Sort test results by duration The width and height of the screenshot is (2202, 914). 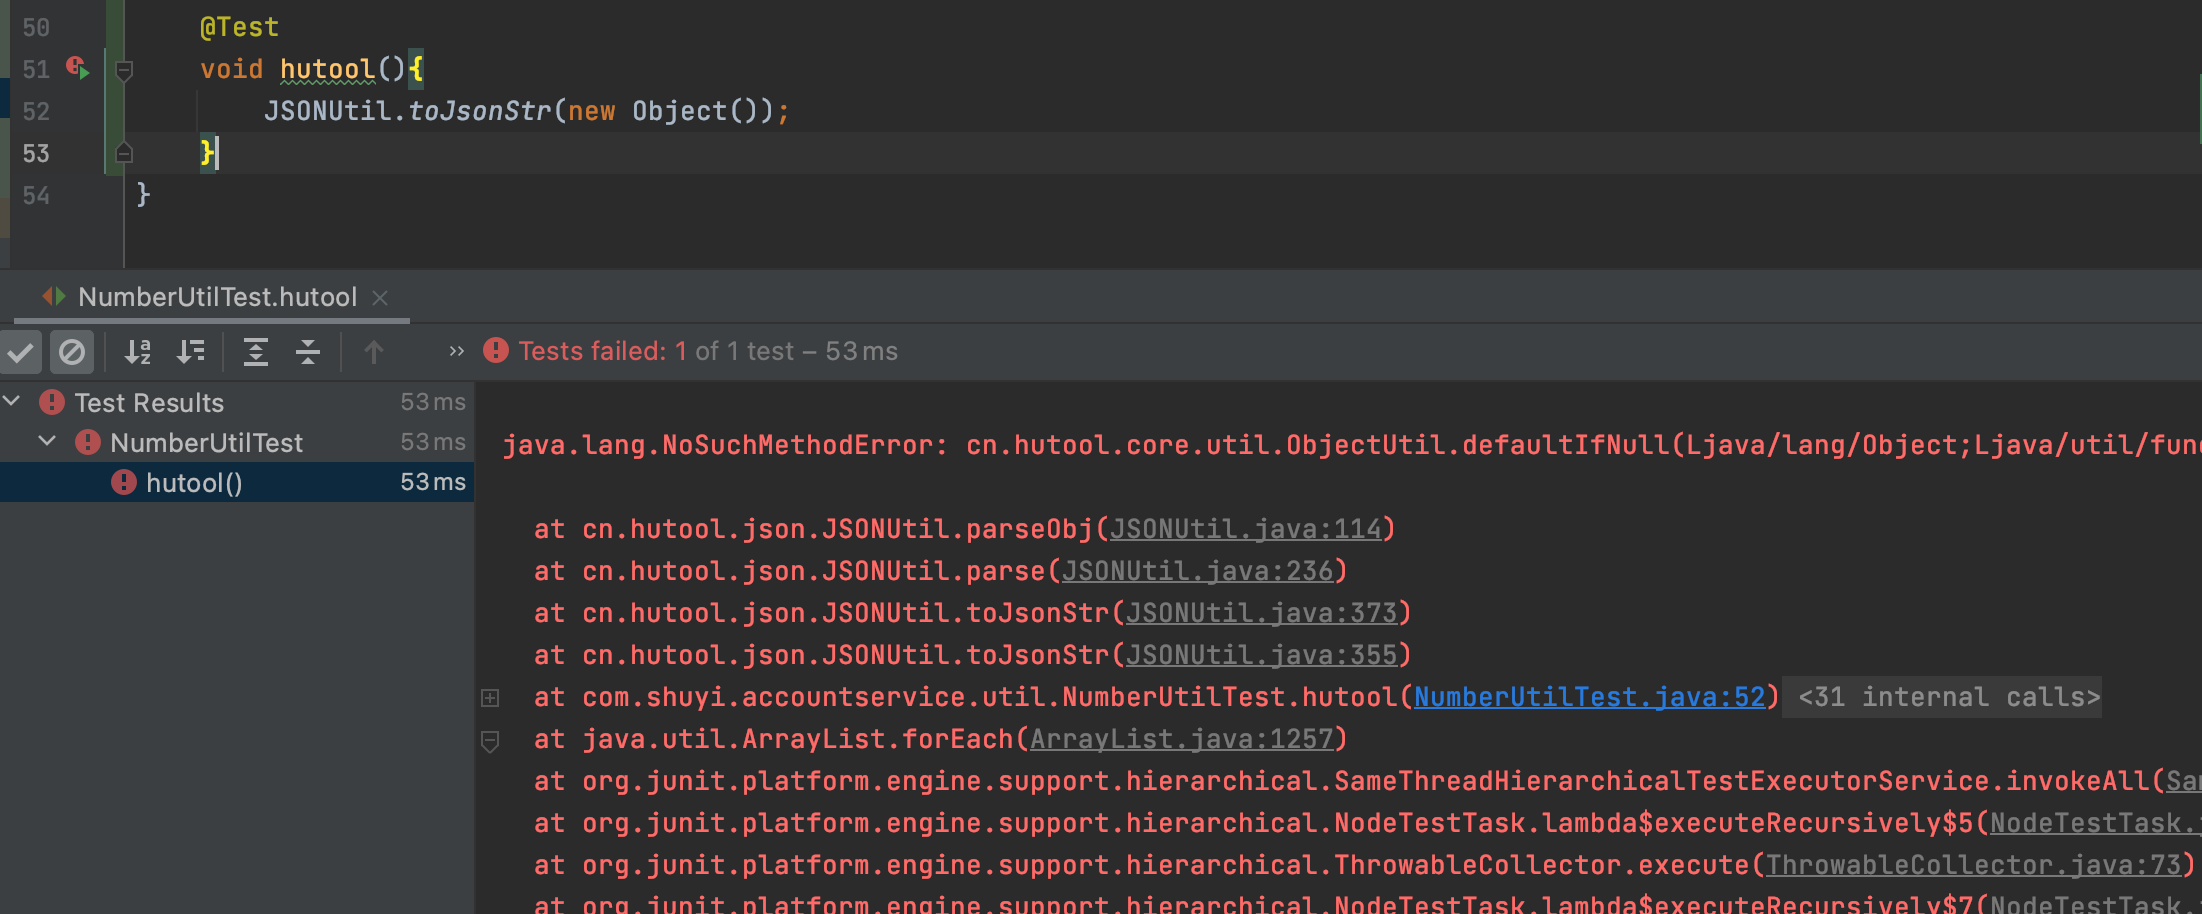[x=191, y=352]
